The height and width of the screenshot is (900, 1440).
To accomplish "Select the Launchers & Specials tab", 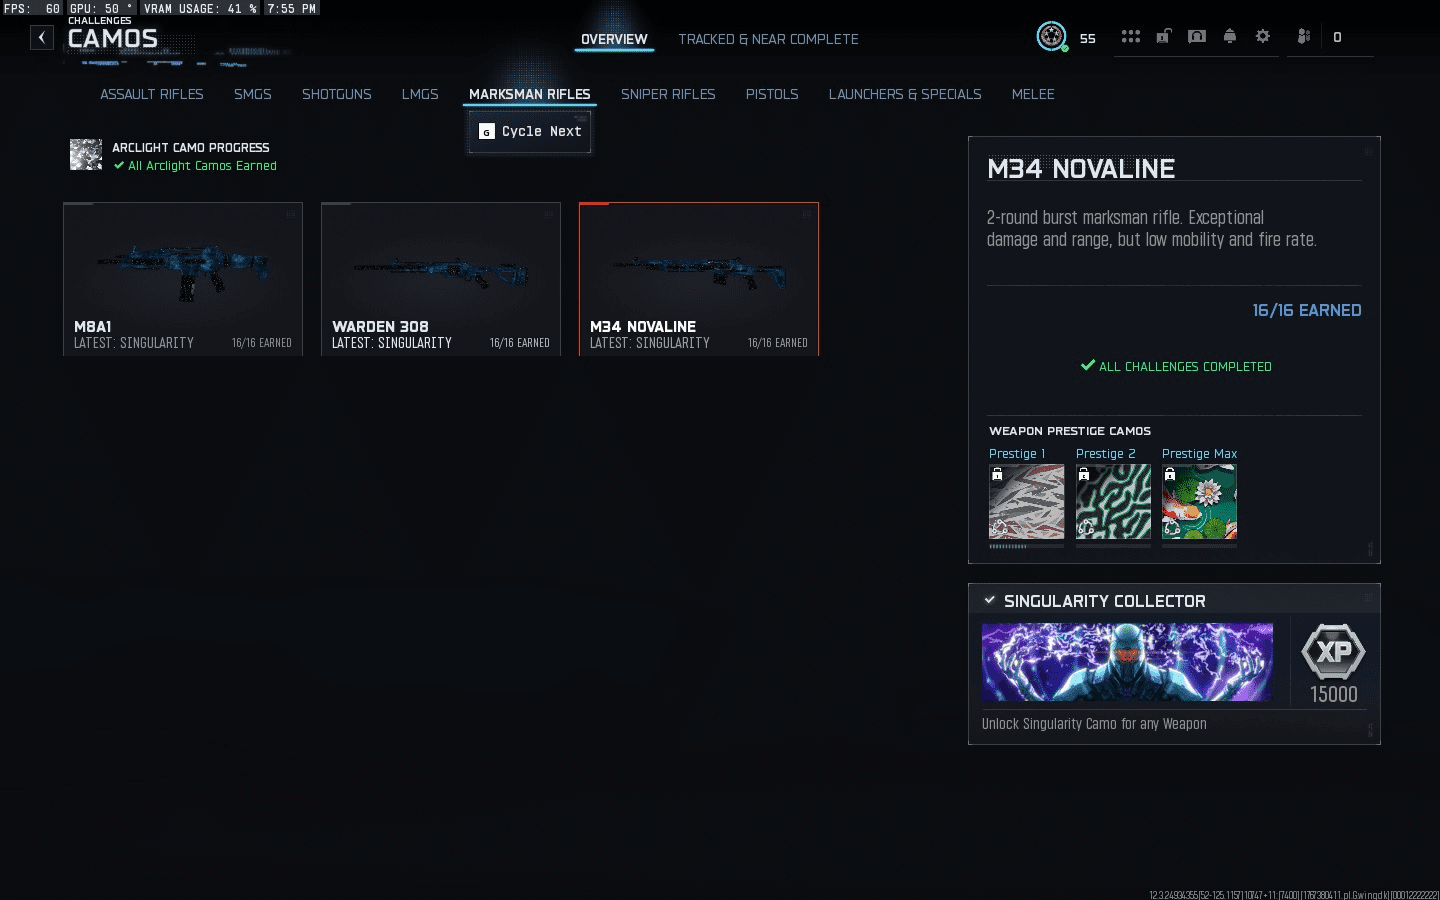I will [x=904, y=94].
